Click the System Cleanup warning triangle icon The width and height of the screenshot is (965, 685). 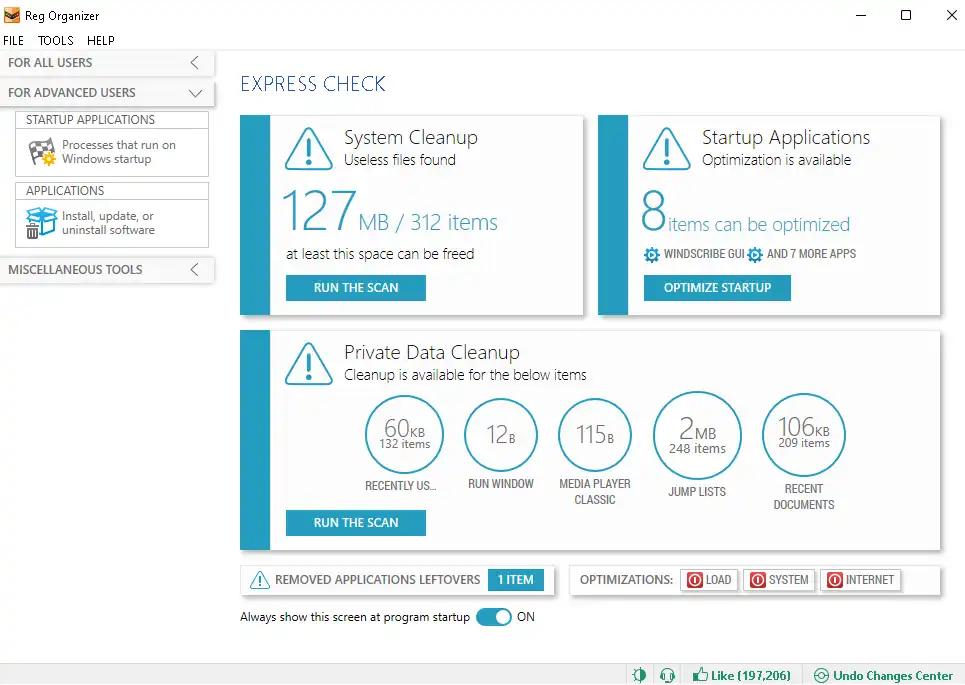tap(309, 148)
